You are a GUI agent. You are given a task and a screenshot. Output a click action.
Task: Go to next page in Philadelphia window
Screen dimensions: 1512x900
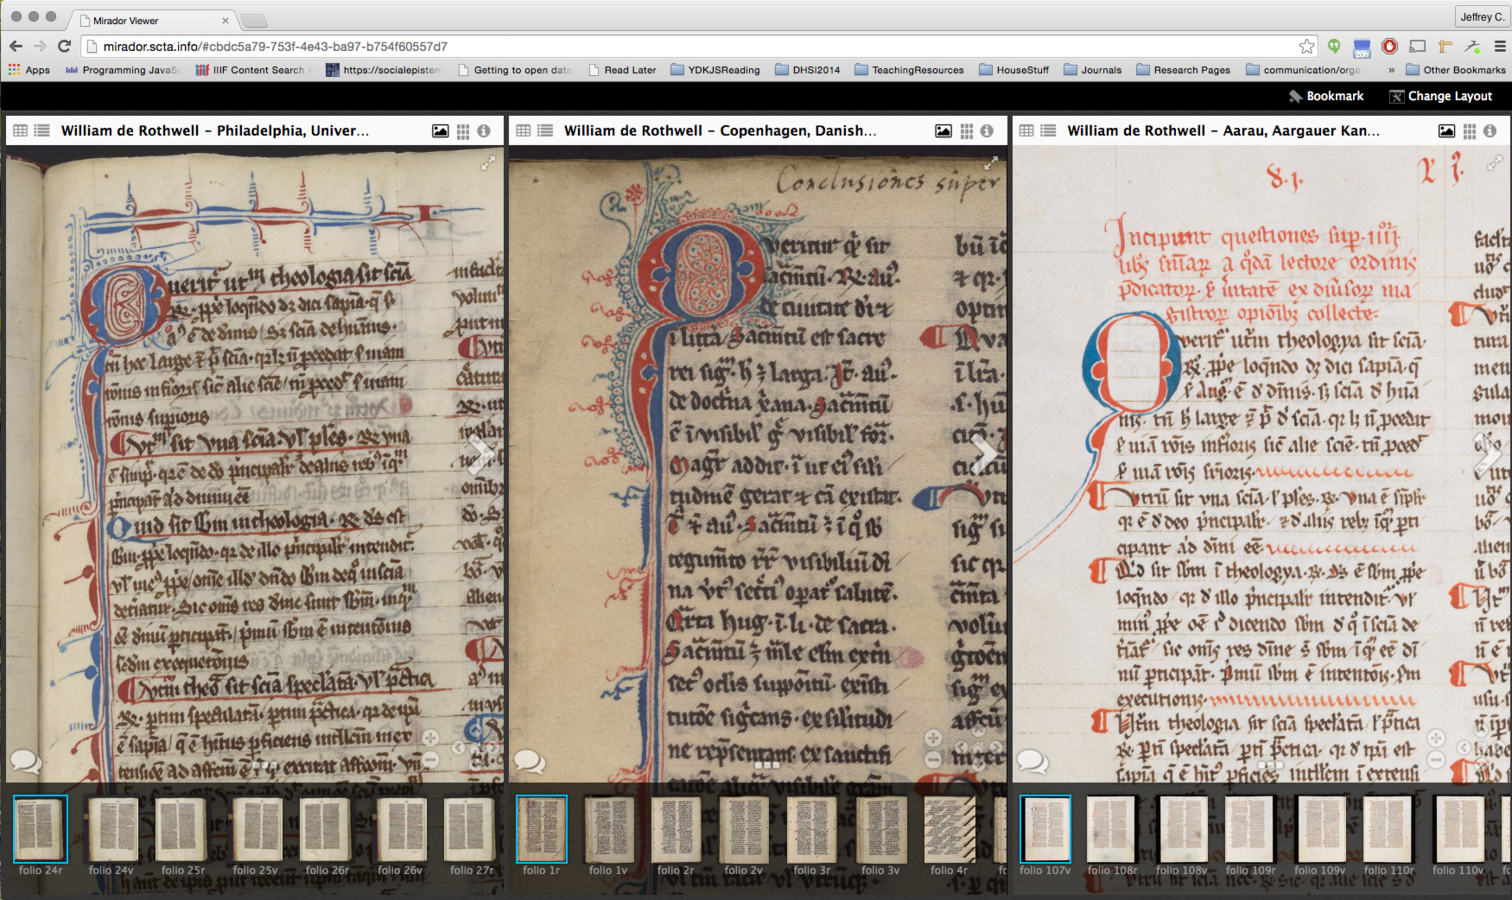[x=481, y=455]
